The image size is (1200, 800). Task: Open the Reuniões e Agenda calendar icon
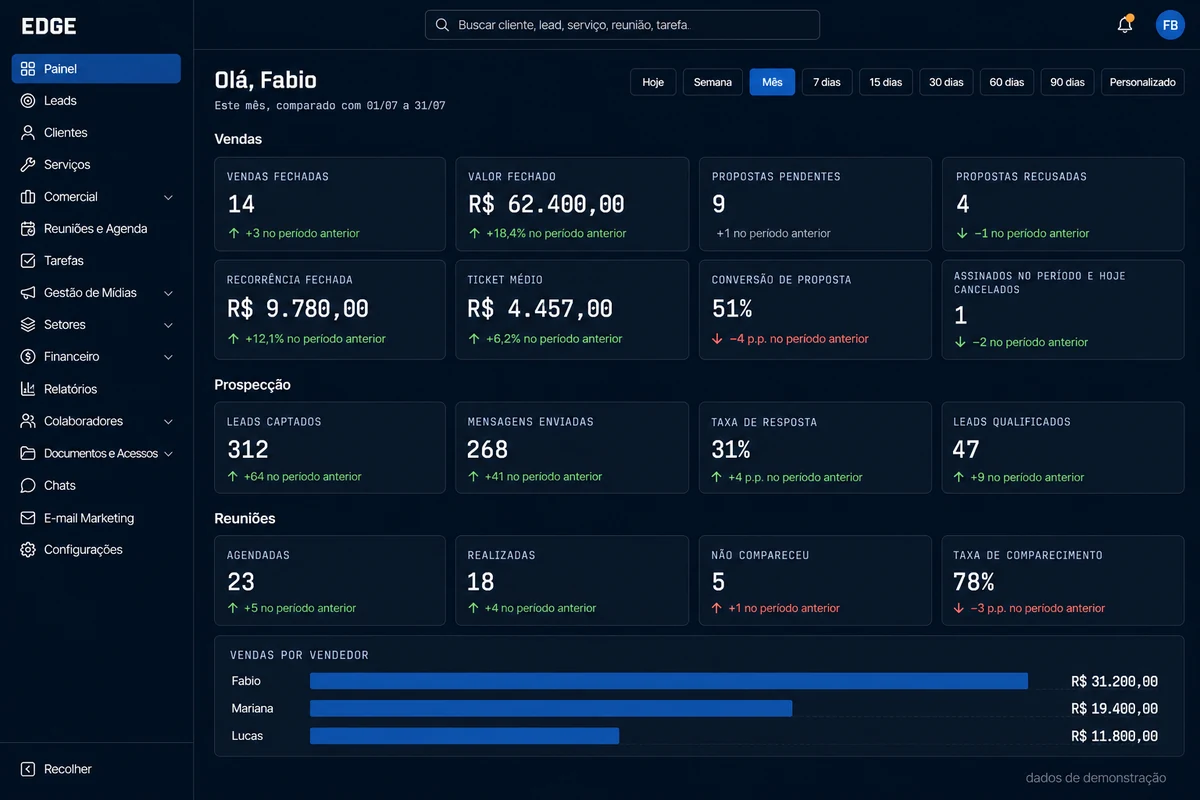click(x=28, y=229)
